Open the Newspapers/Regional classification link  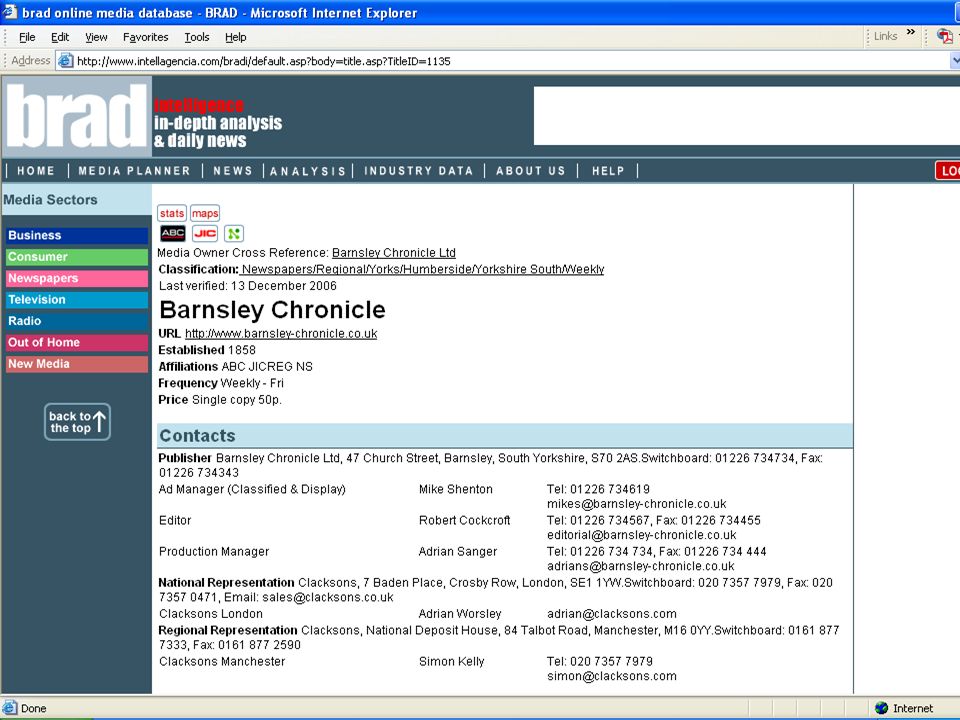pos(422,269)
